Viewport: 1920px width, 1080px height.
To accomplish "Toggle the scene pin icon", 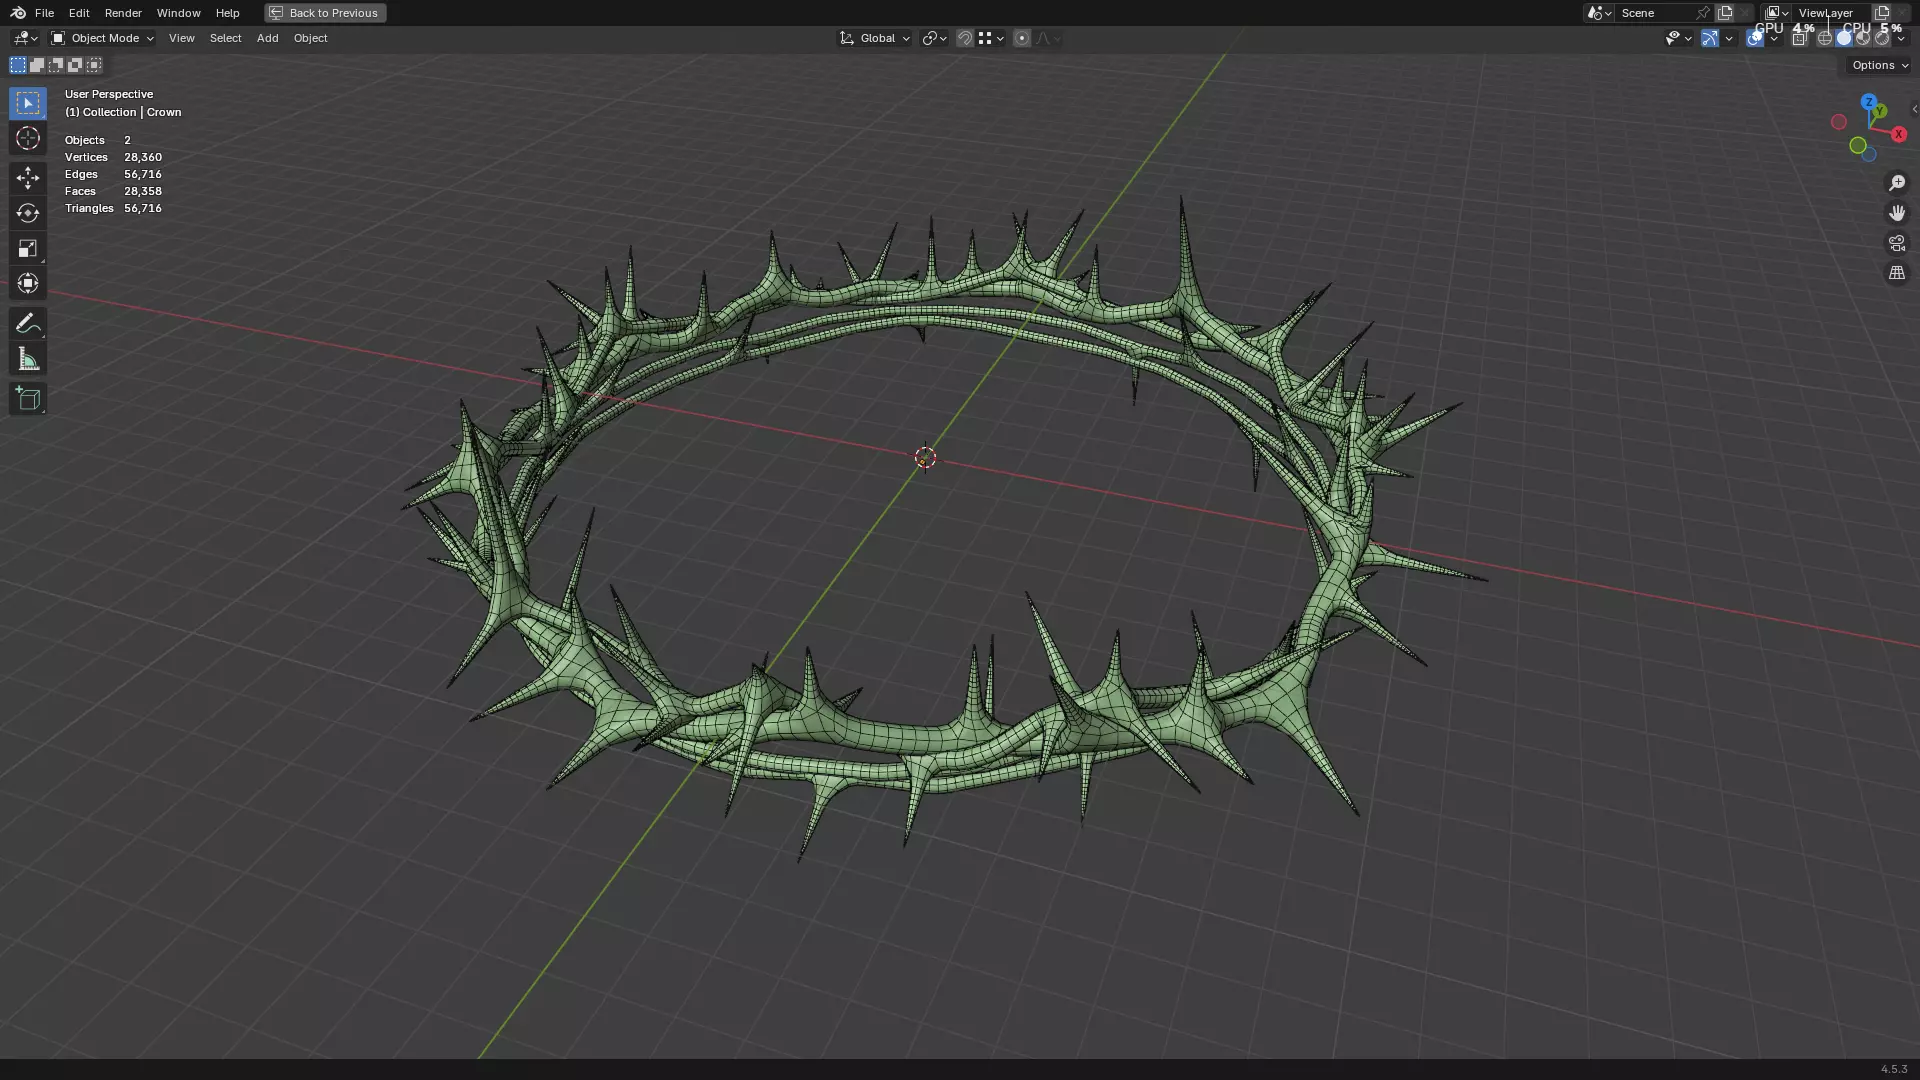I will pyautogui.click(x=1703, y=13).
